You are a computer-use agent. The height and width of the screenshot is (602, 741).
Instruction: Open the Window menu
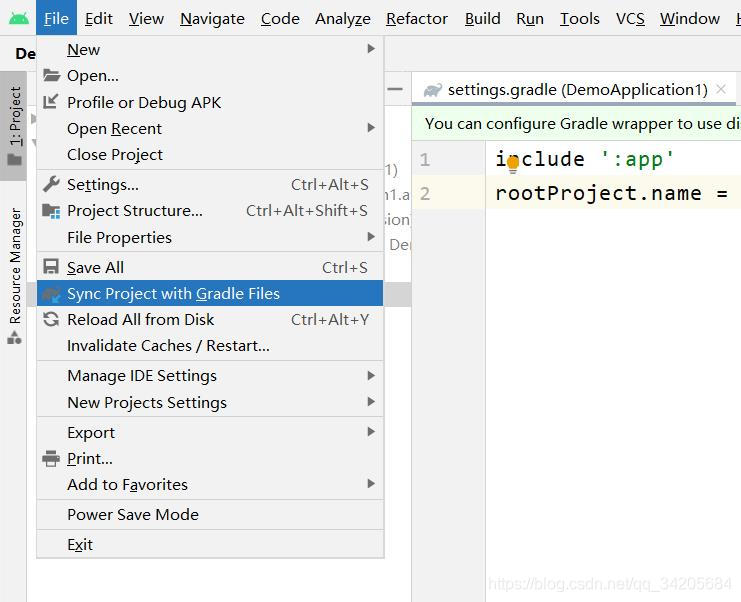click(690, 18)
